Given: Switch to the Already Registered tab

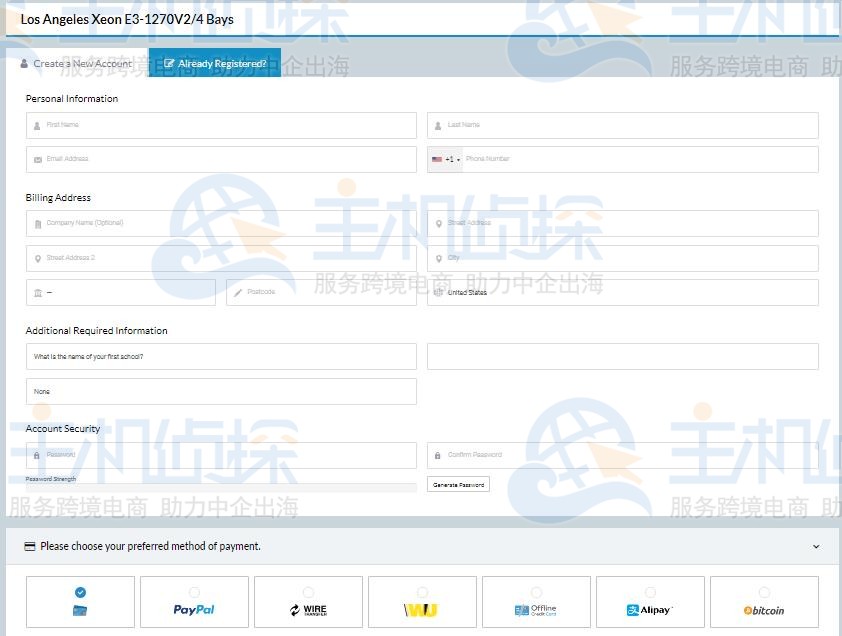Looking at the screenshot, I should (x=214, y=63).
